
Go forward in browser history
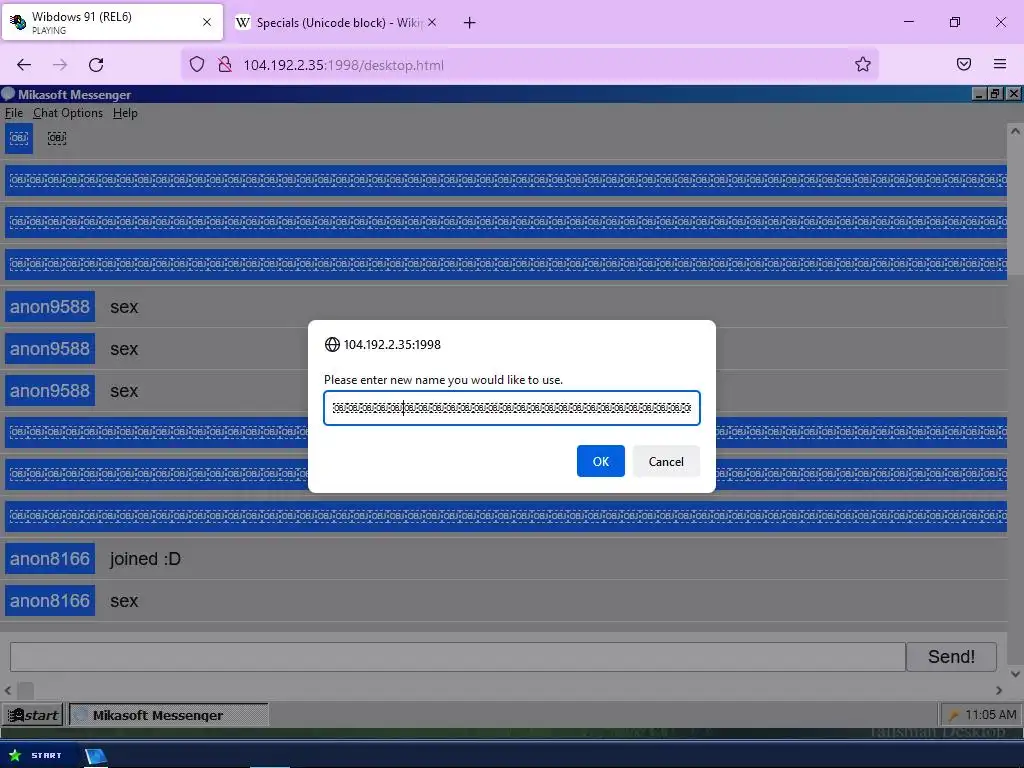pos(60,65)
